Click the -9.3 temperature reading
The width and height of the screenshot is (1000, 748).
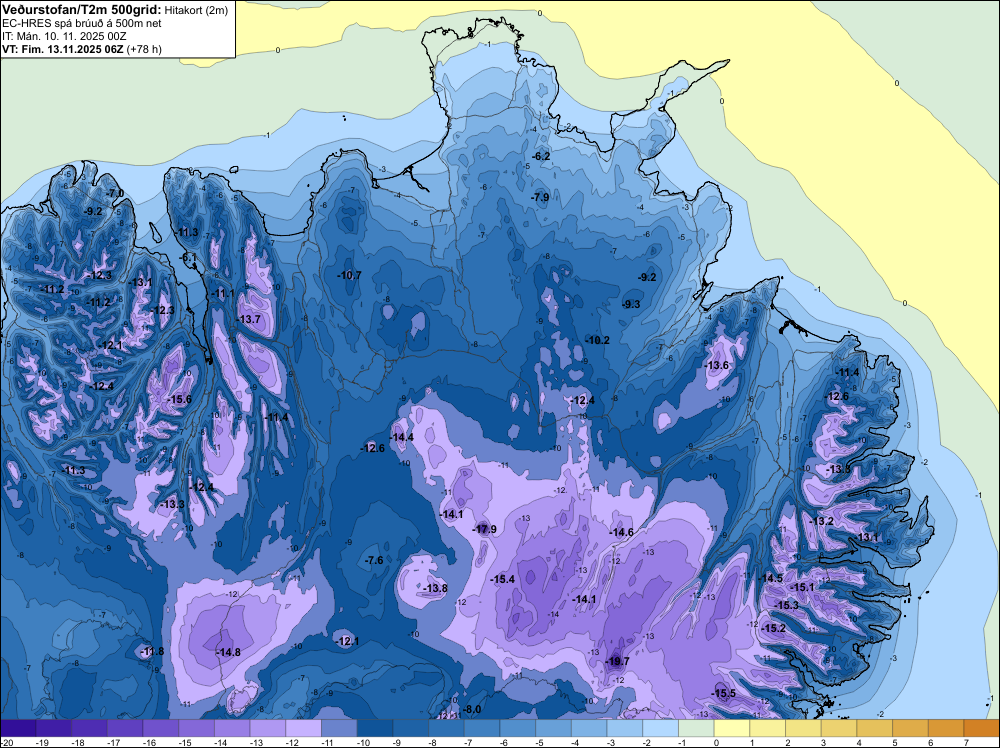click(x=631, y=304)
